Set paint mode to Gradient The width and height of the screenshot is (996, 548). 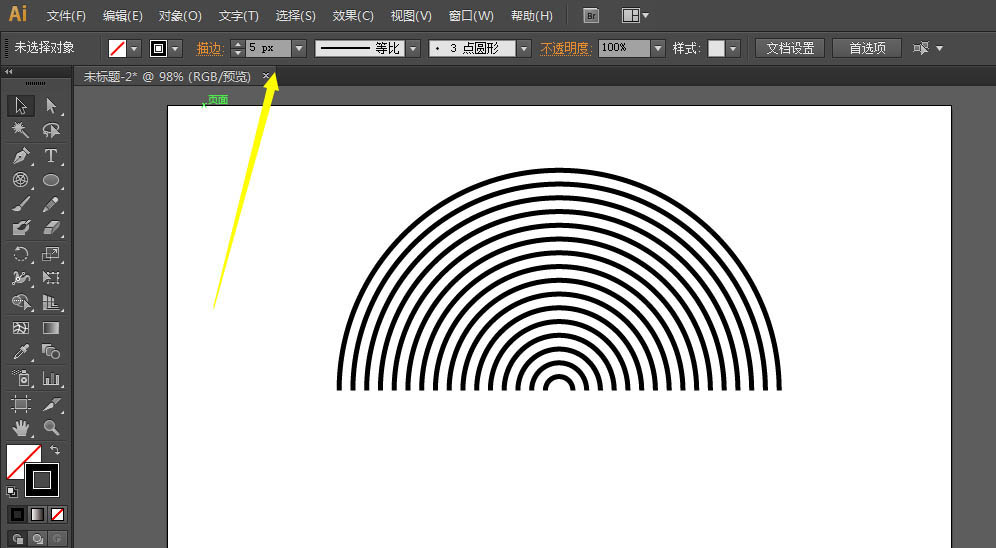point(37,514)
